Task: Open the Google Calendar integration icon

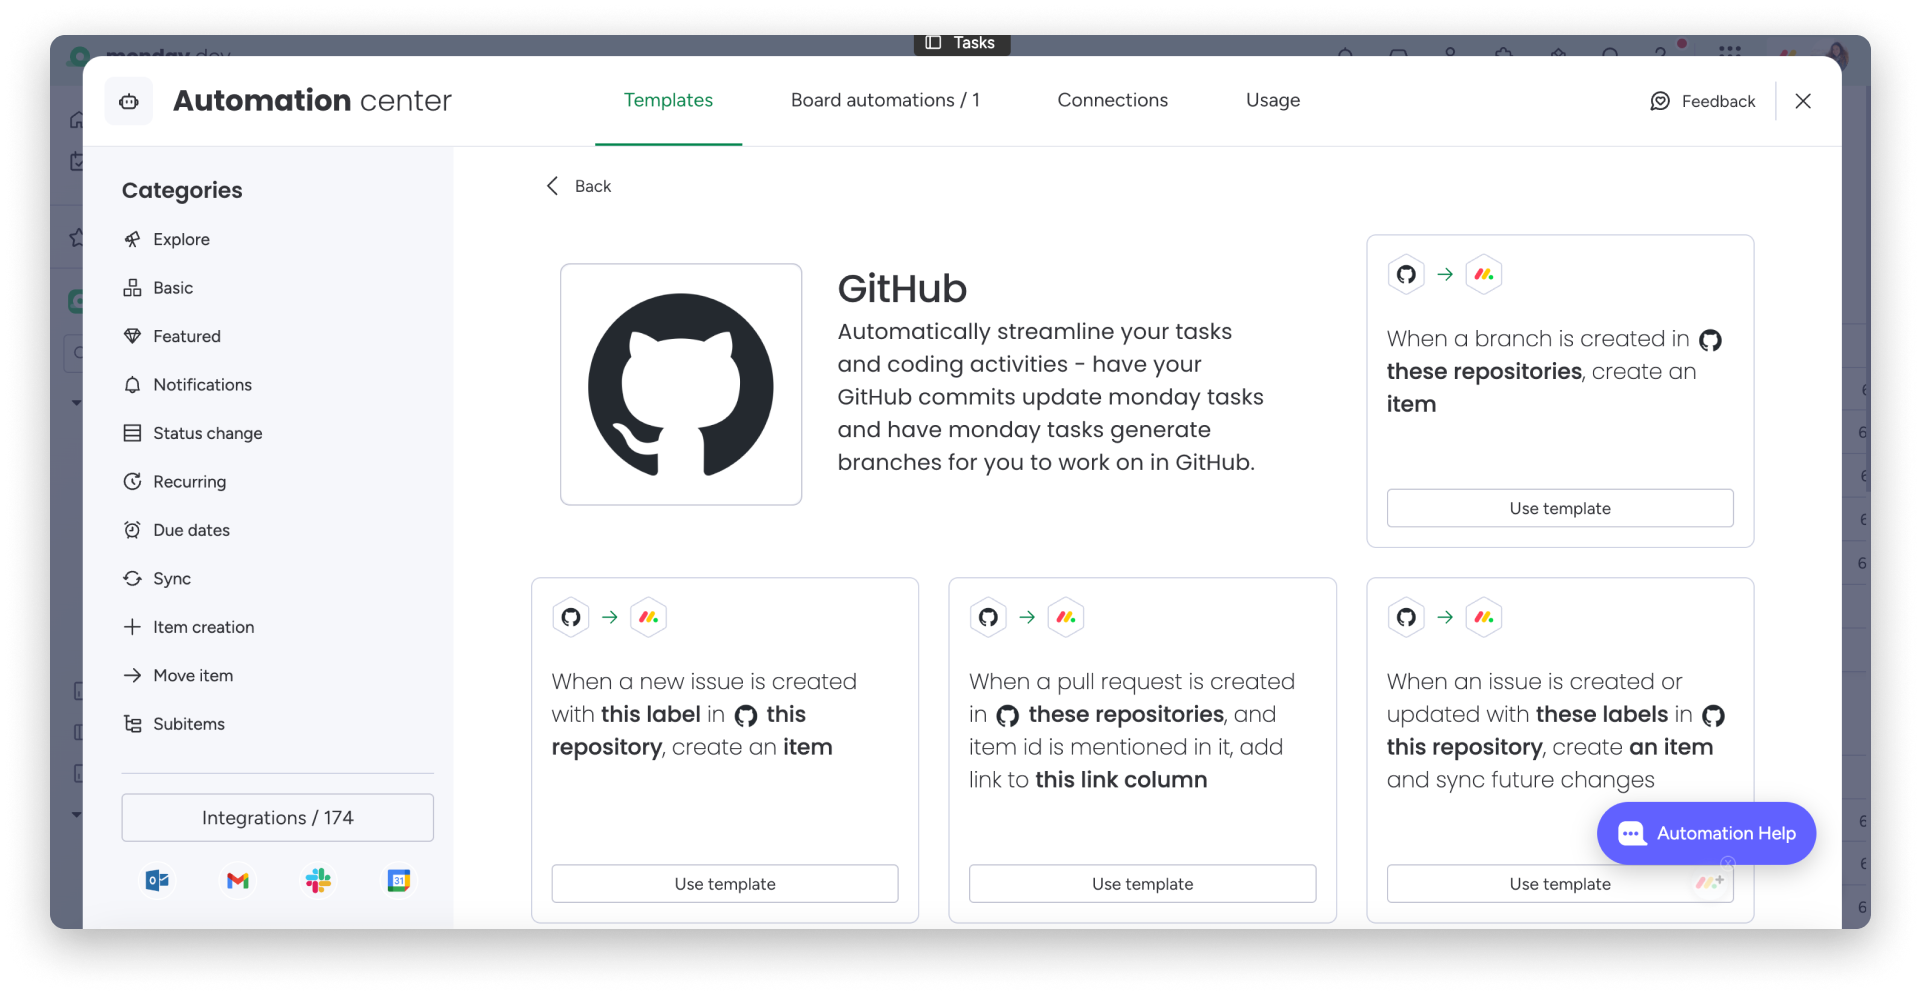Action: coord(399,881)
